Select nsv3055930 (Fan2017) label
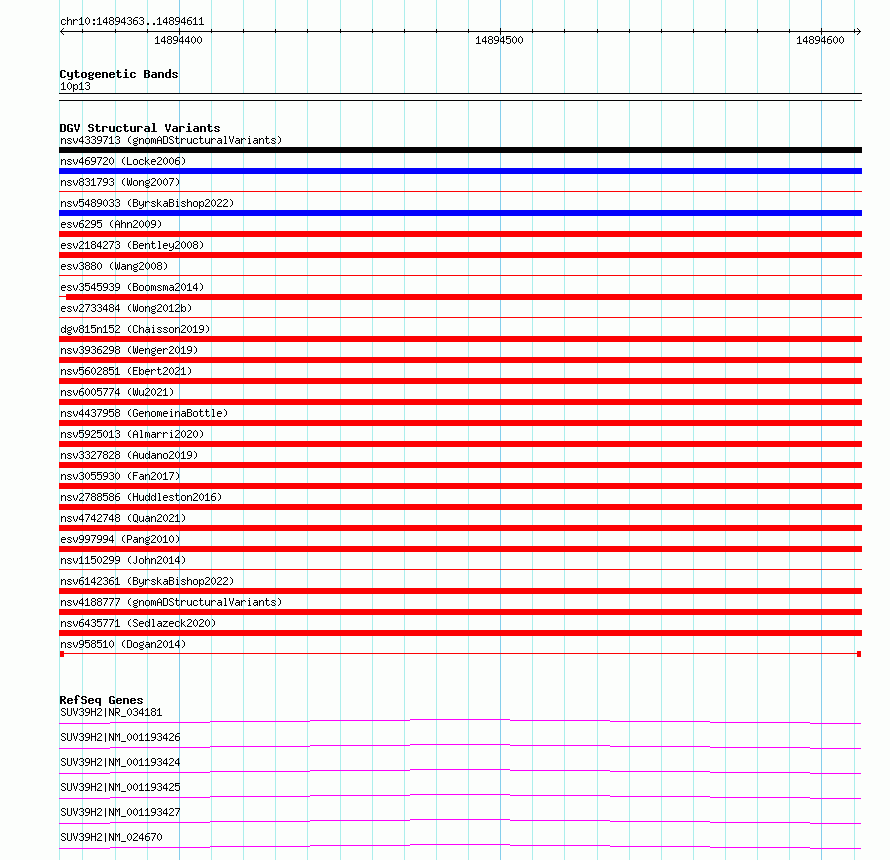Screen dimensions: 890x860 coord(120,476)
